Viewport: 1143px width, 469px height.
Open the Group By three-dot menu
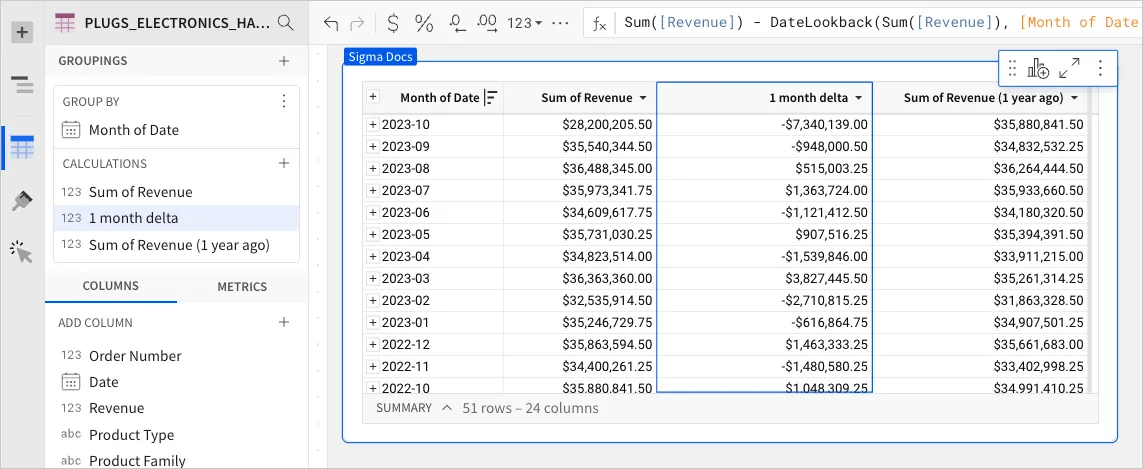point(284,101)
